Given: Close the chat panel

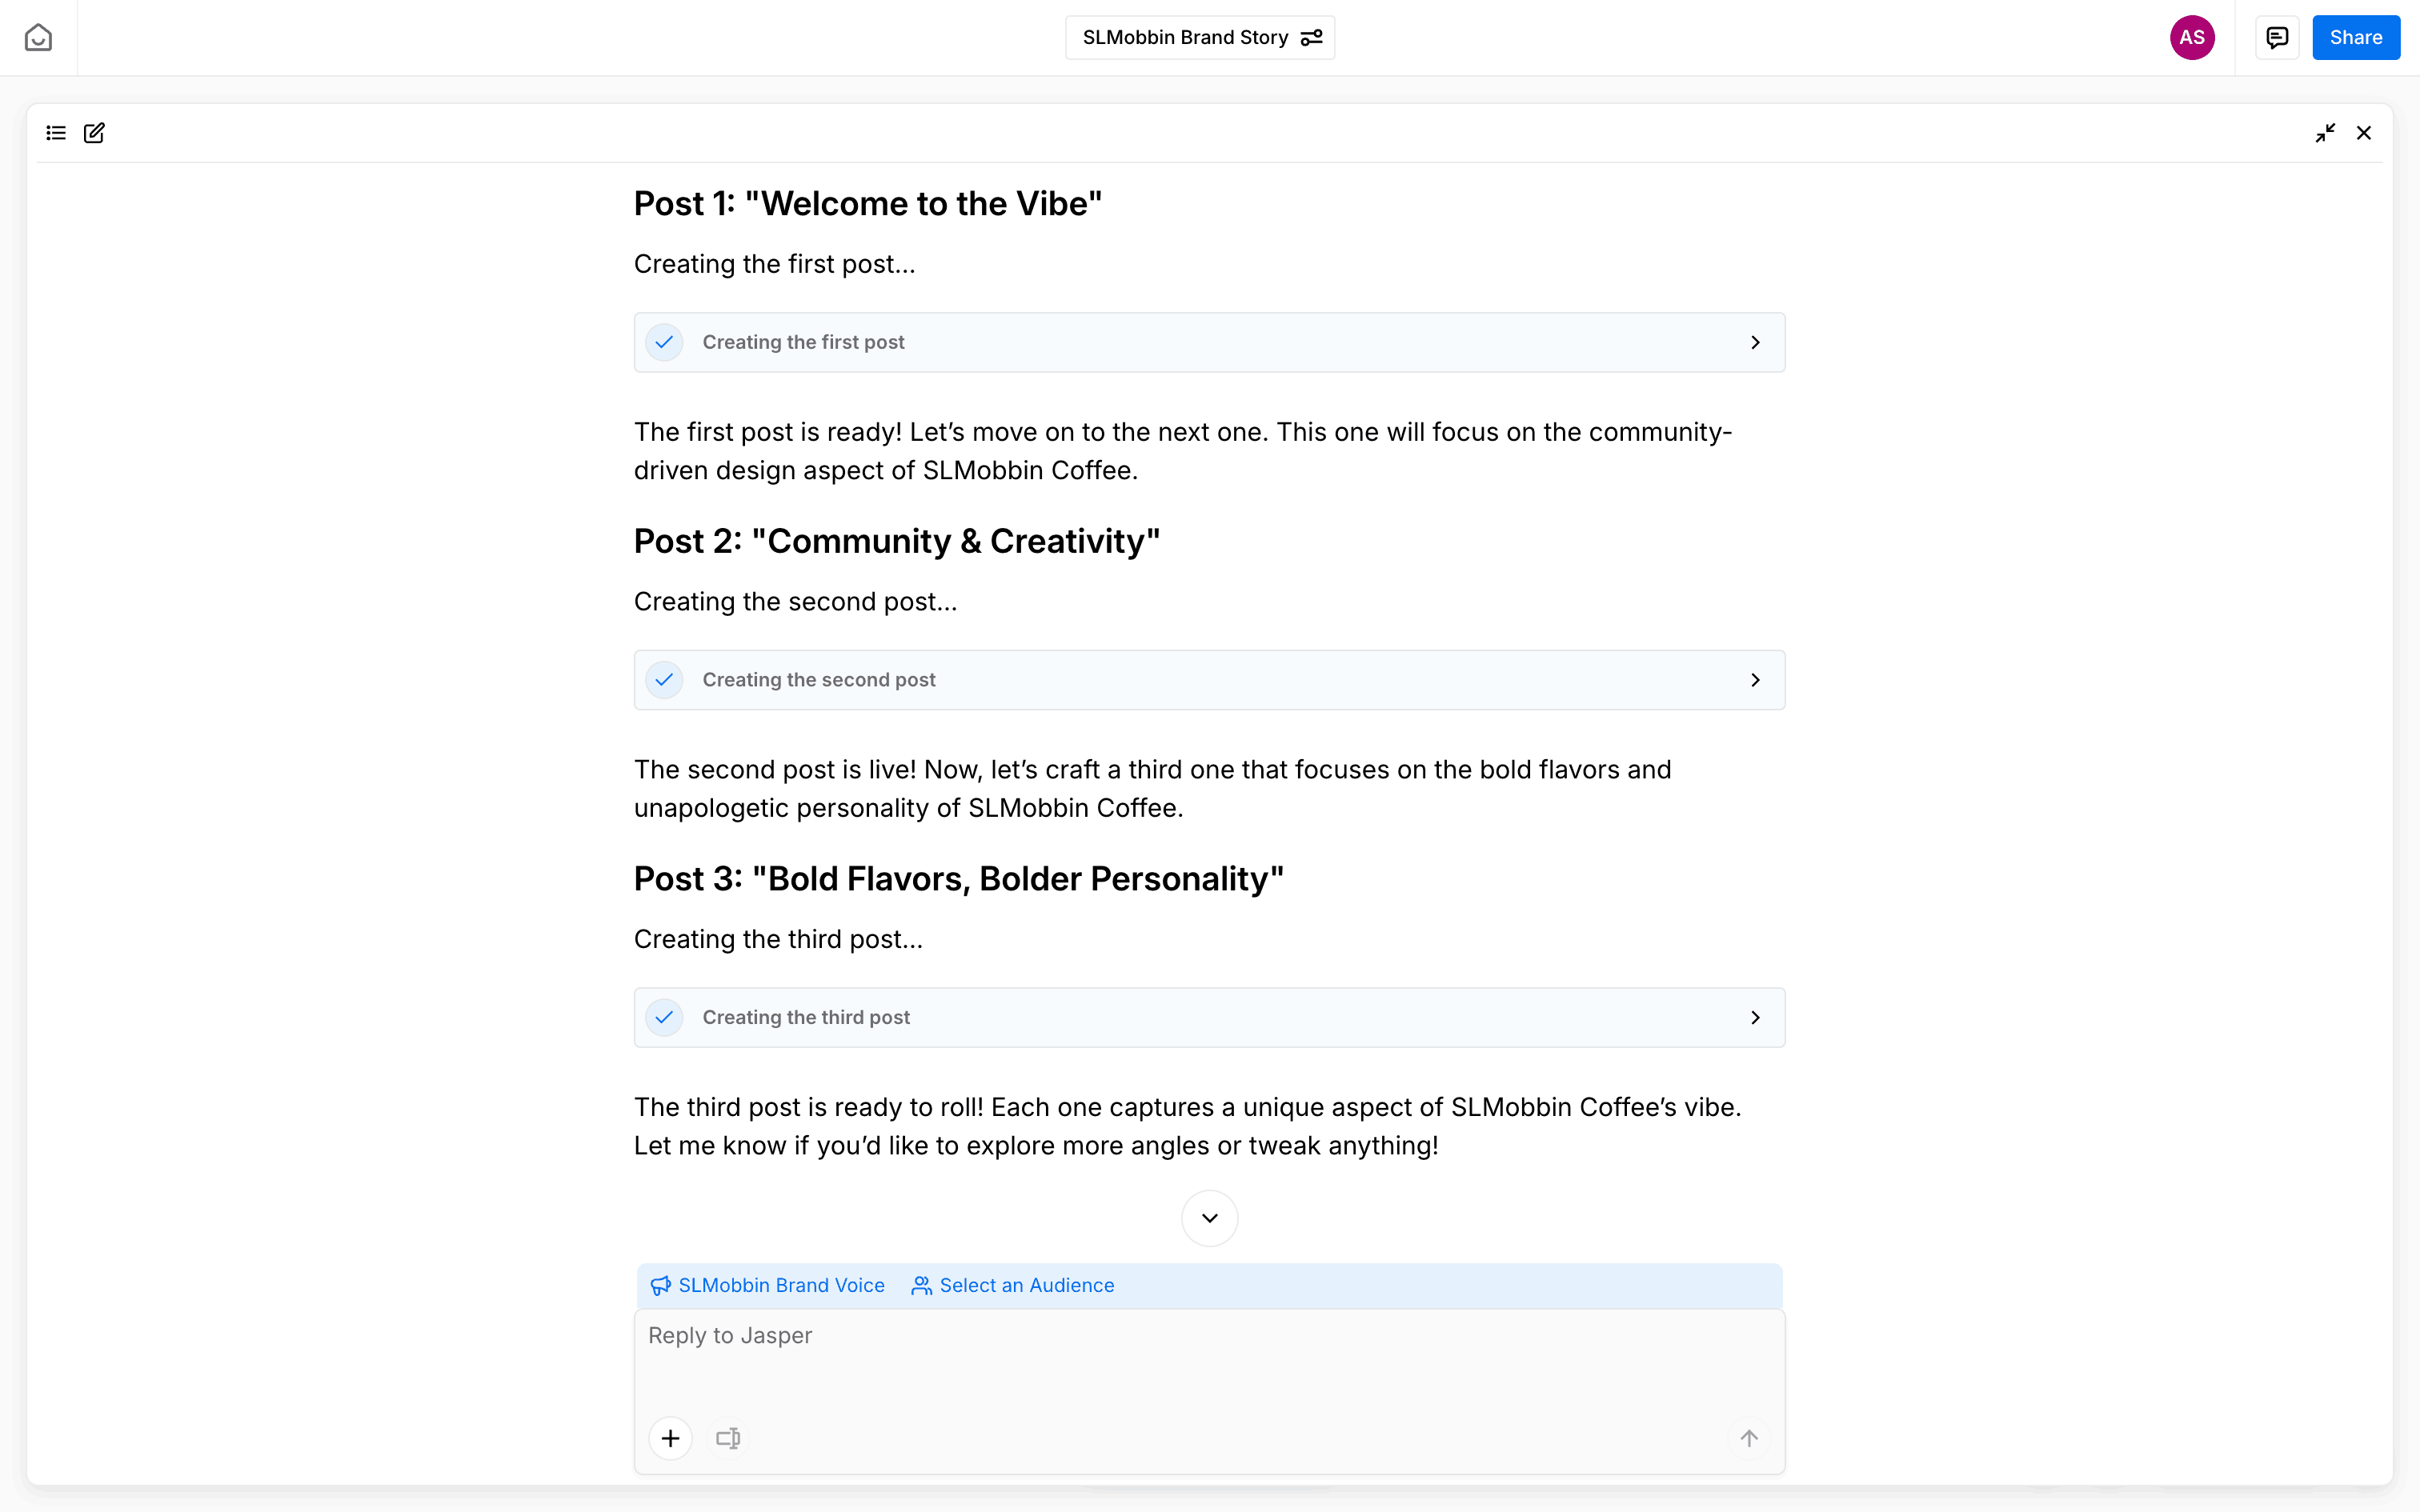Looking at the screenshot, I should 2364,133.
